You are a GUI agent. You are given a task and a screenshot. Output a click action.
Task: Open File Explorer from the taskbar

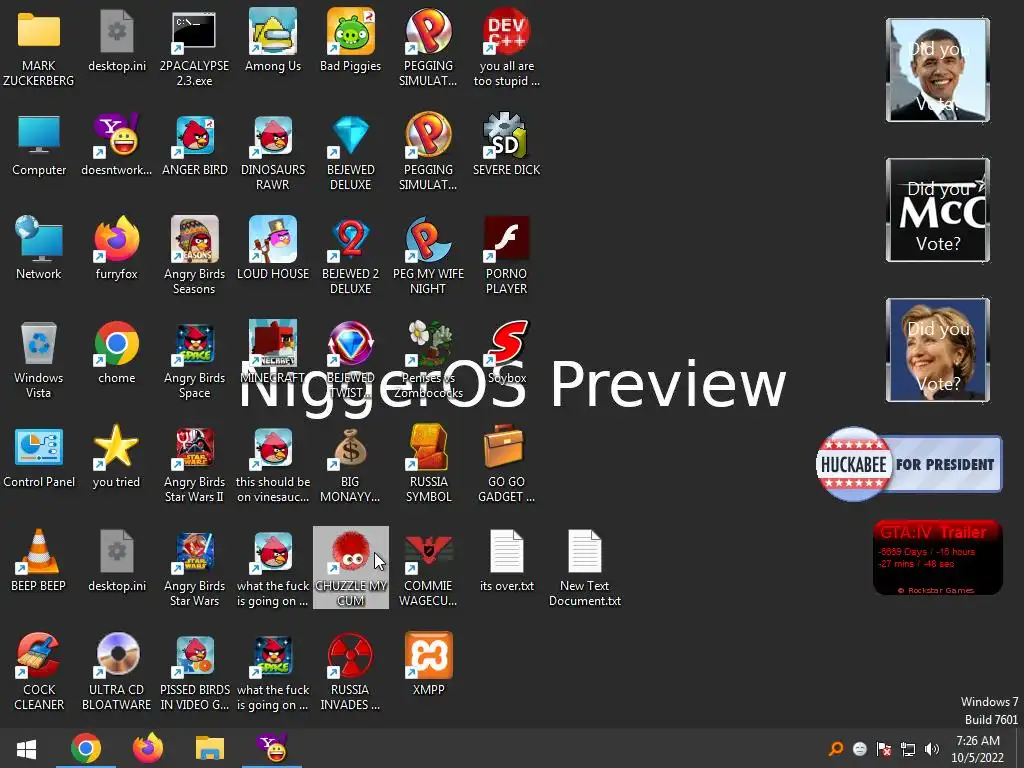point(210,748)
